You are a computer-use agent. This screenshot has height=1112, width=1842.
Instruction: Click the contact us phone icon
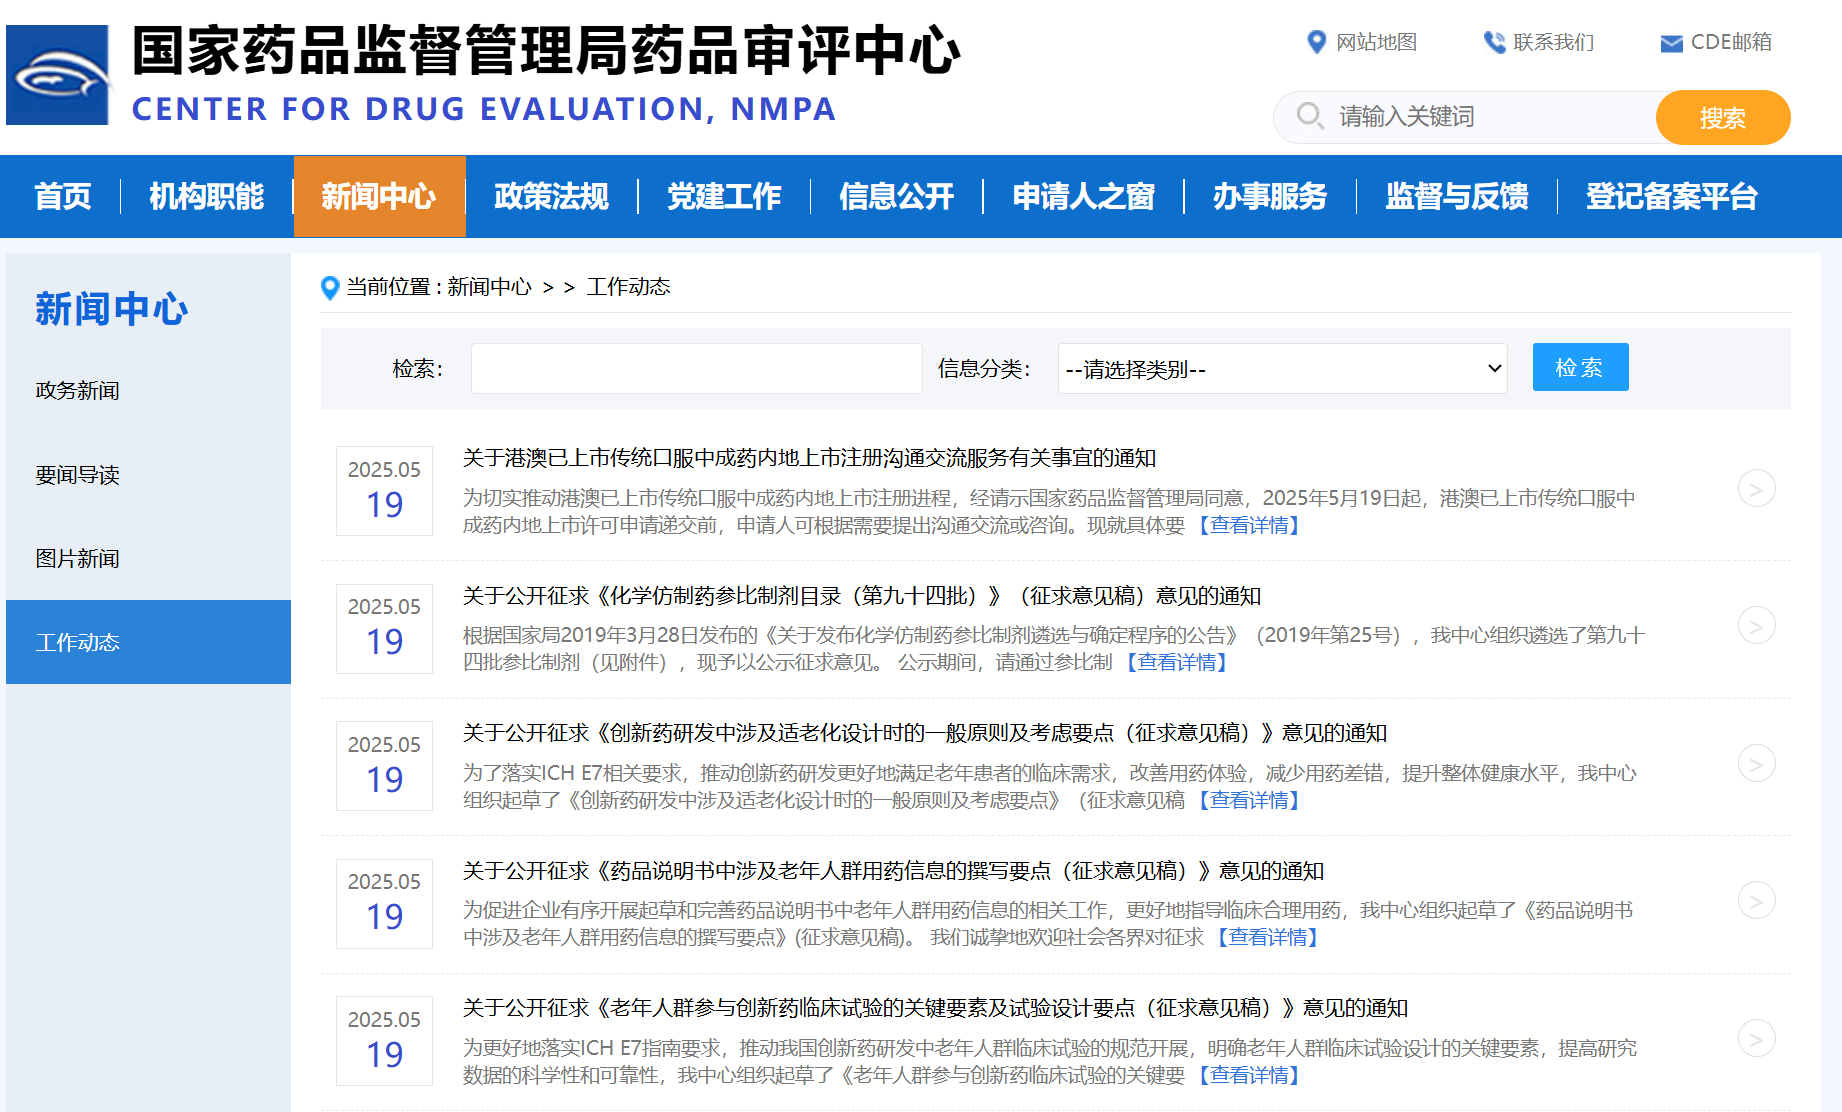[x=1494, y=42]
